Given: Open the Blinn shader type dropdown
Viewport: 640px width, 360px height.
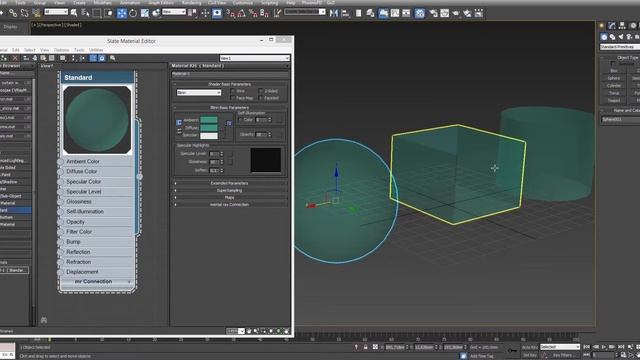Looking at the screenshot, I should [x=199, y=93].
